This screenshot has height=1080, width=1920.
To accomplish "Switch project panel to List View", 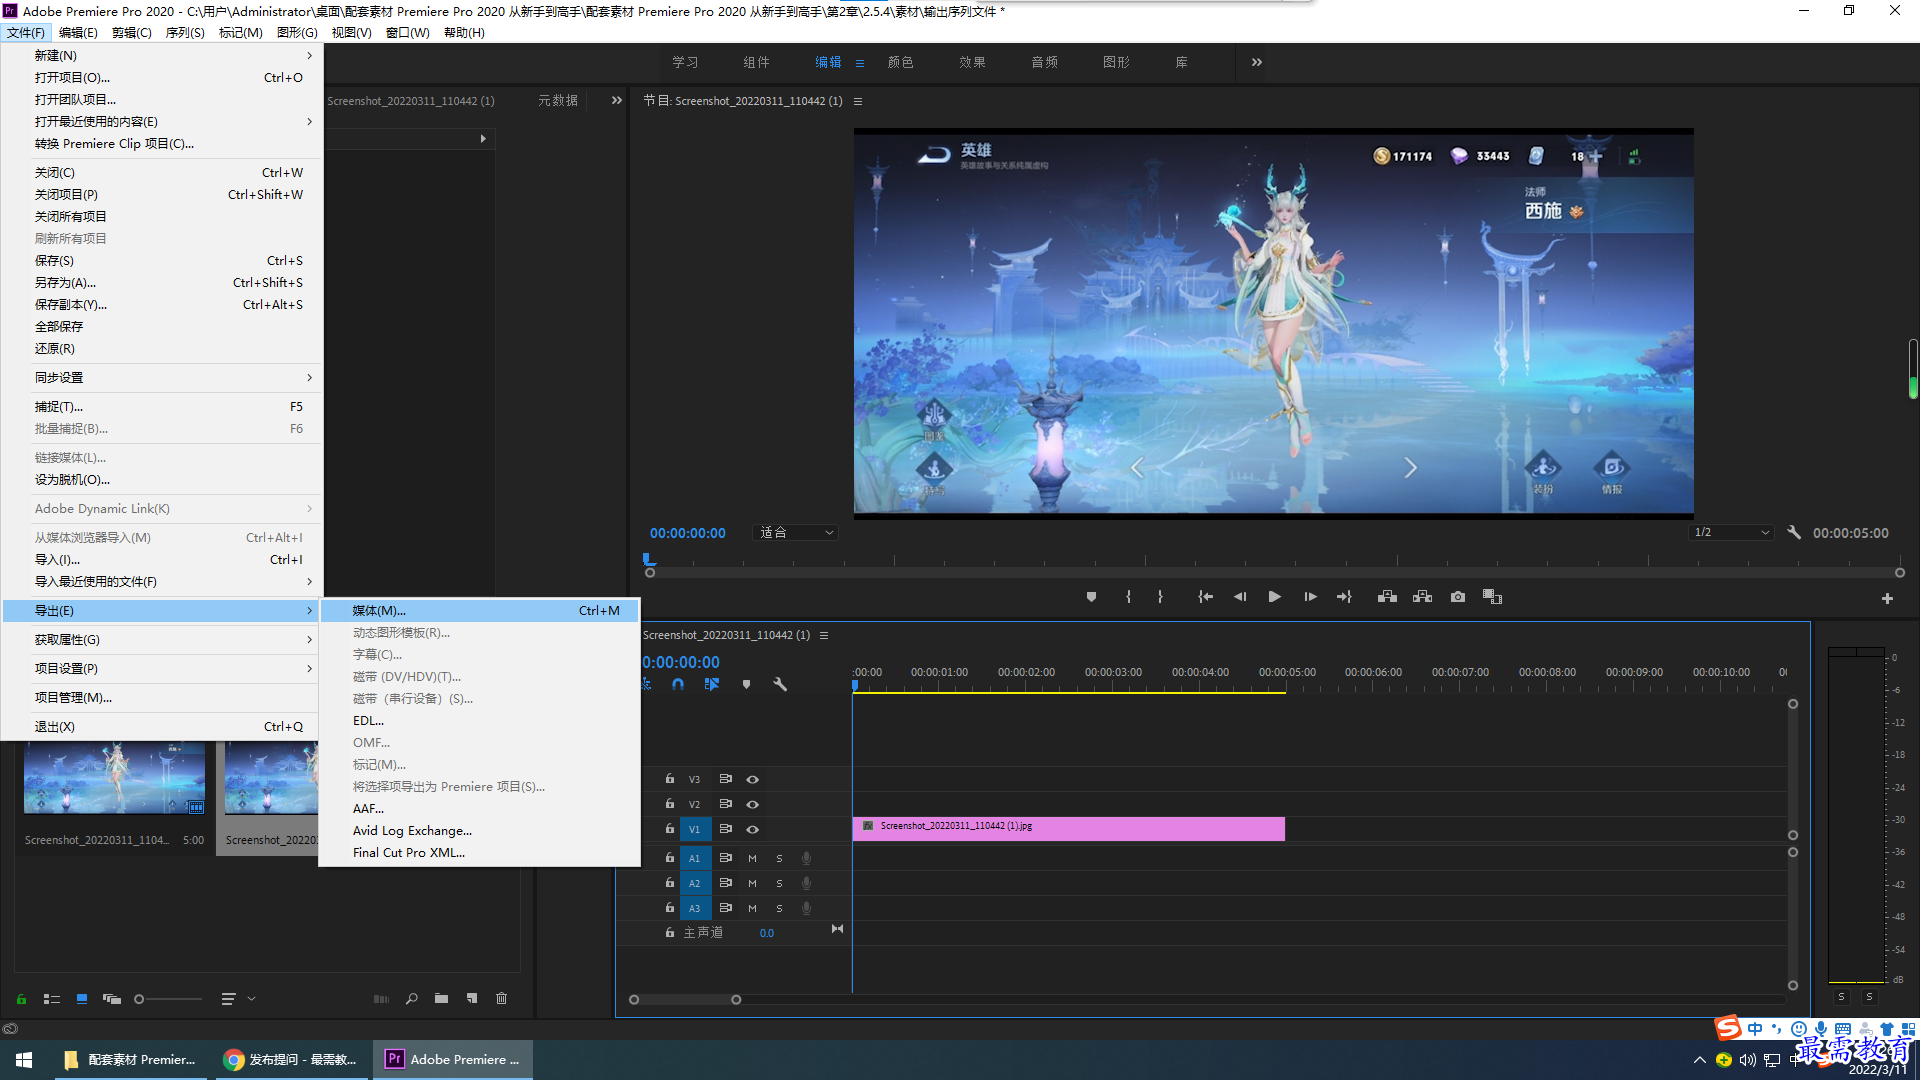I will pyautogui.click(x=52, y=999).
